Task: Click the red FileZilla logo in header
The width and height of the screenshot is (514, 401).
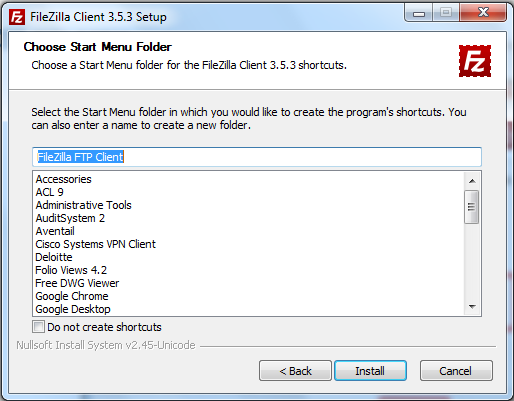Action: [475, 61]
